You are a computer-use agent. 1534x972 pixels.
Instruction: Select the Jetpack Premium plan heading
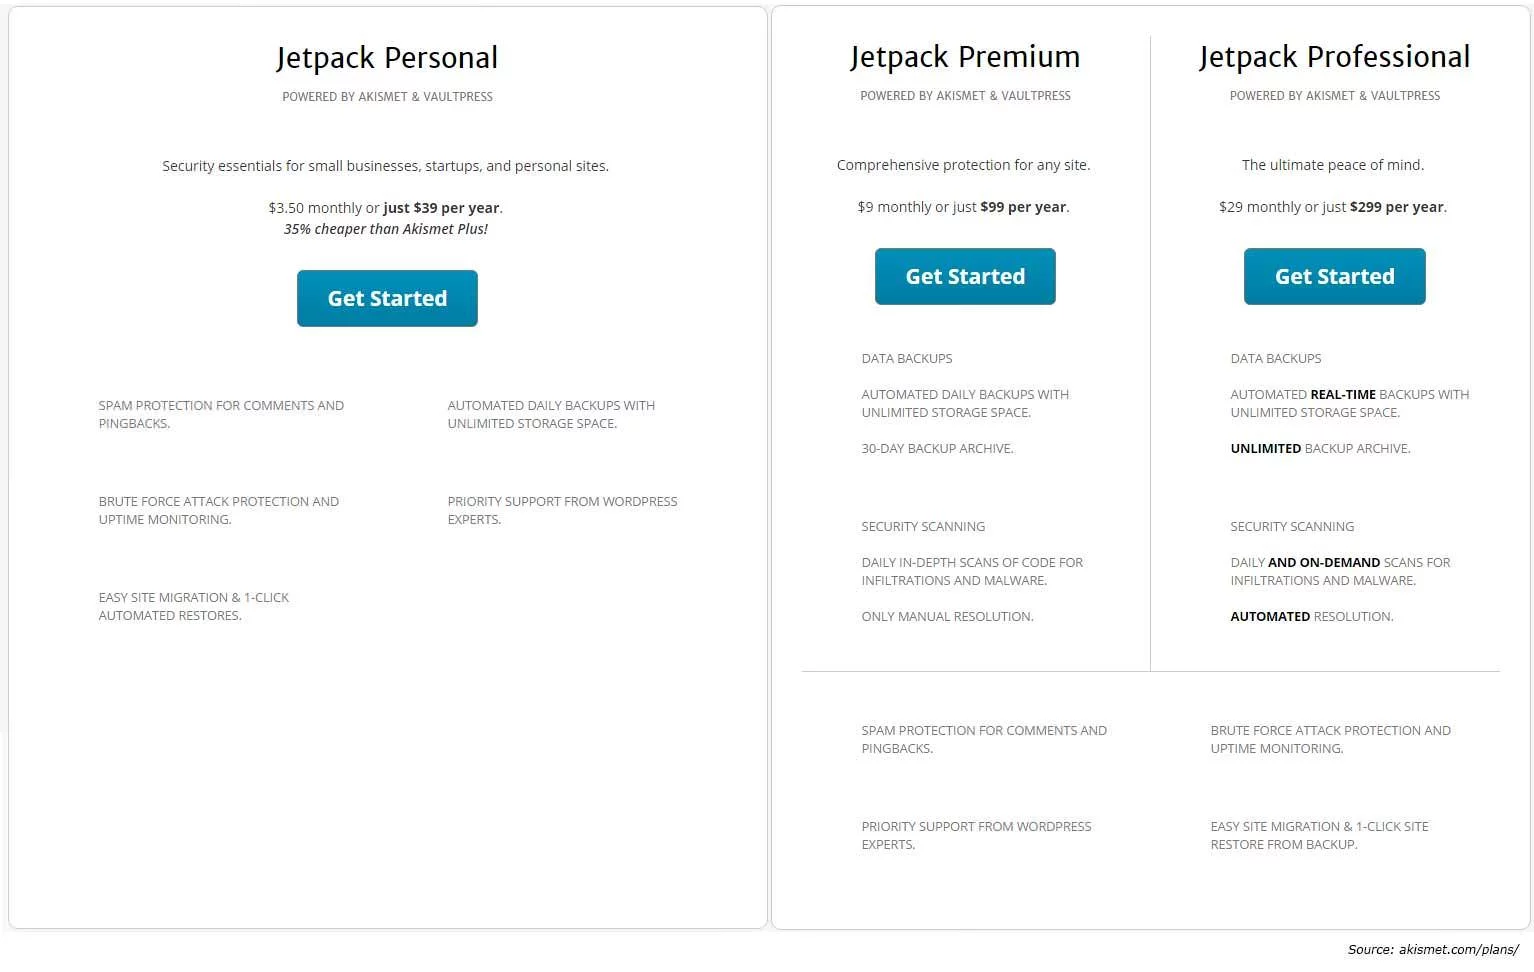(x=965, y=58)
